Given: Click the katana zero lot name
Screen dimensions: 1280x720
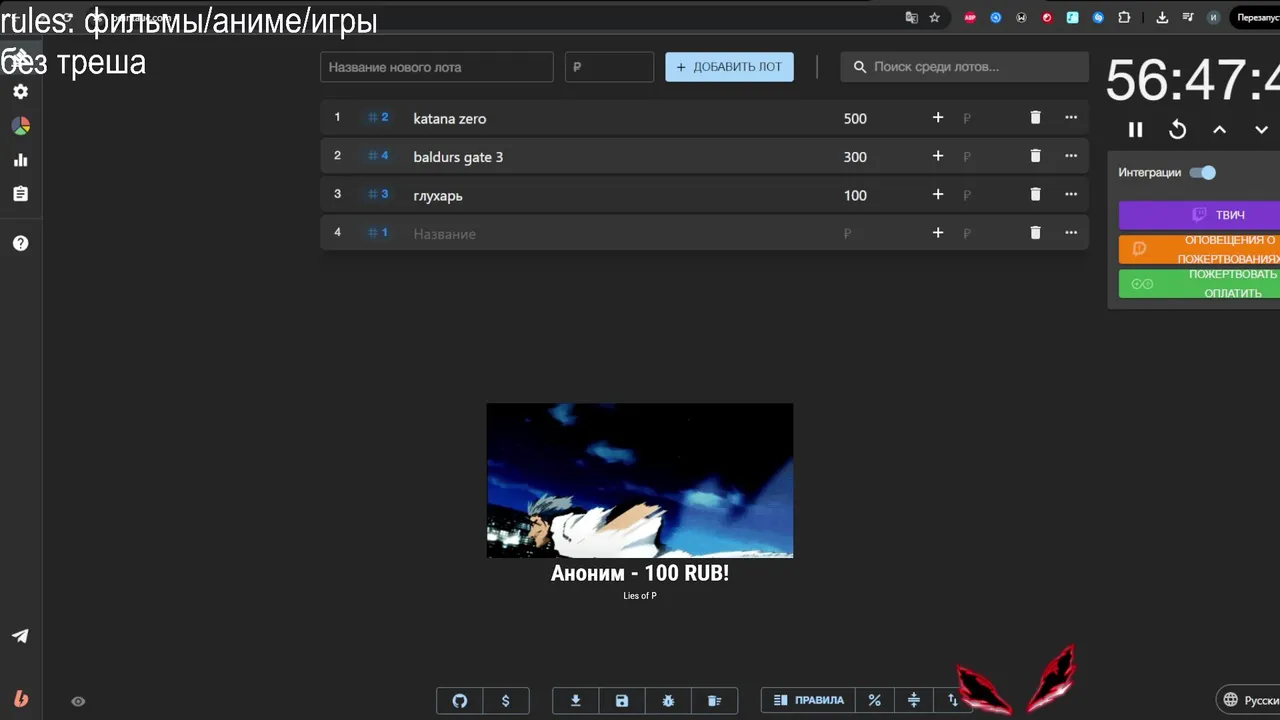Looking at the screenshot, I should click(x=450, y=118).
